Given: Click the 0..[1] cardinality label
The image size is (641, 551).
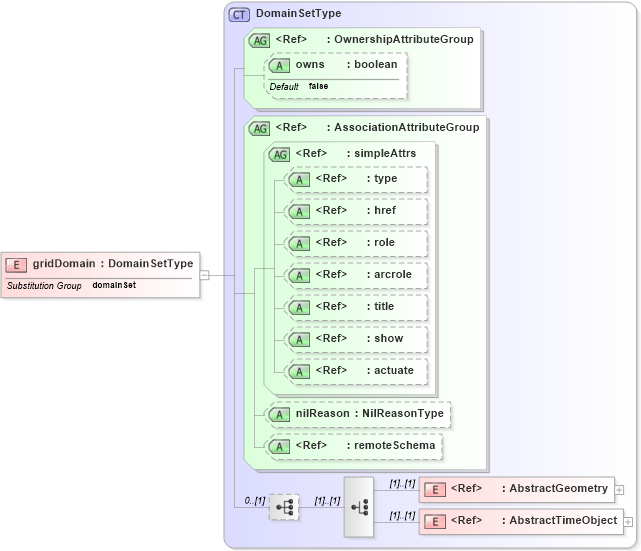Looking at the screenshot, I should [255, 501].
